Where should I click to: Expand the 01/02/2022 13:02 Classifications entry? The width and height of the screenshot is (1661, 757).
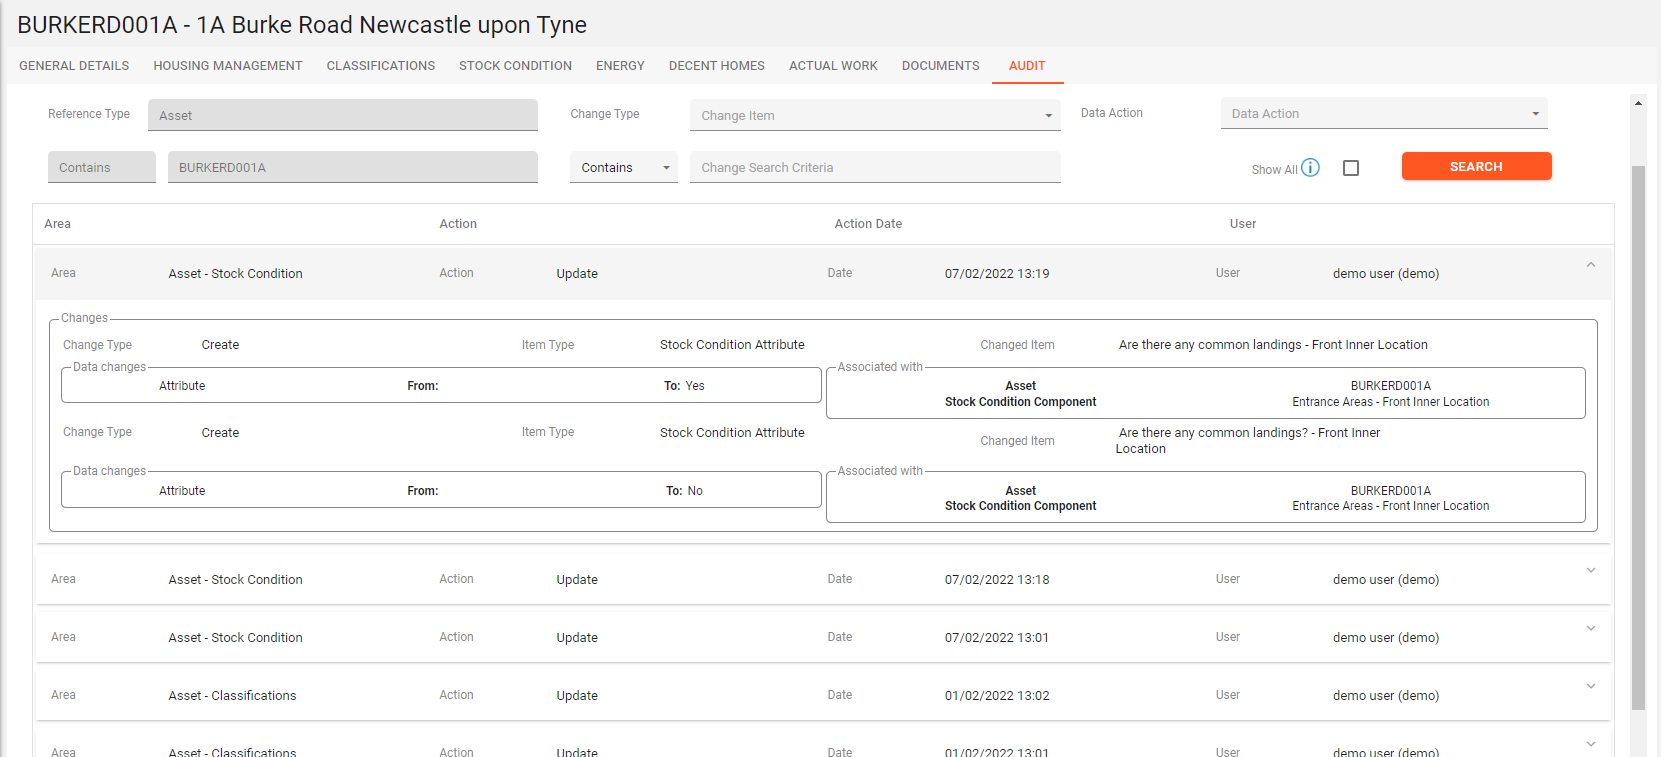point(1590,687)
